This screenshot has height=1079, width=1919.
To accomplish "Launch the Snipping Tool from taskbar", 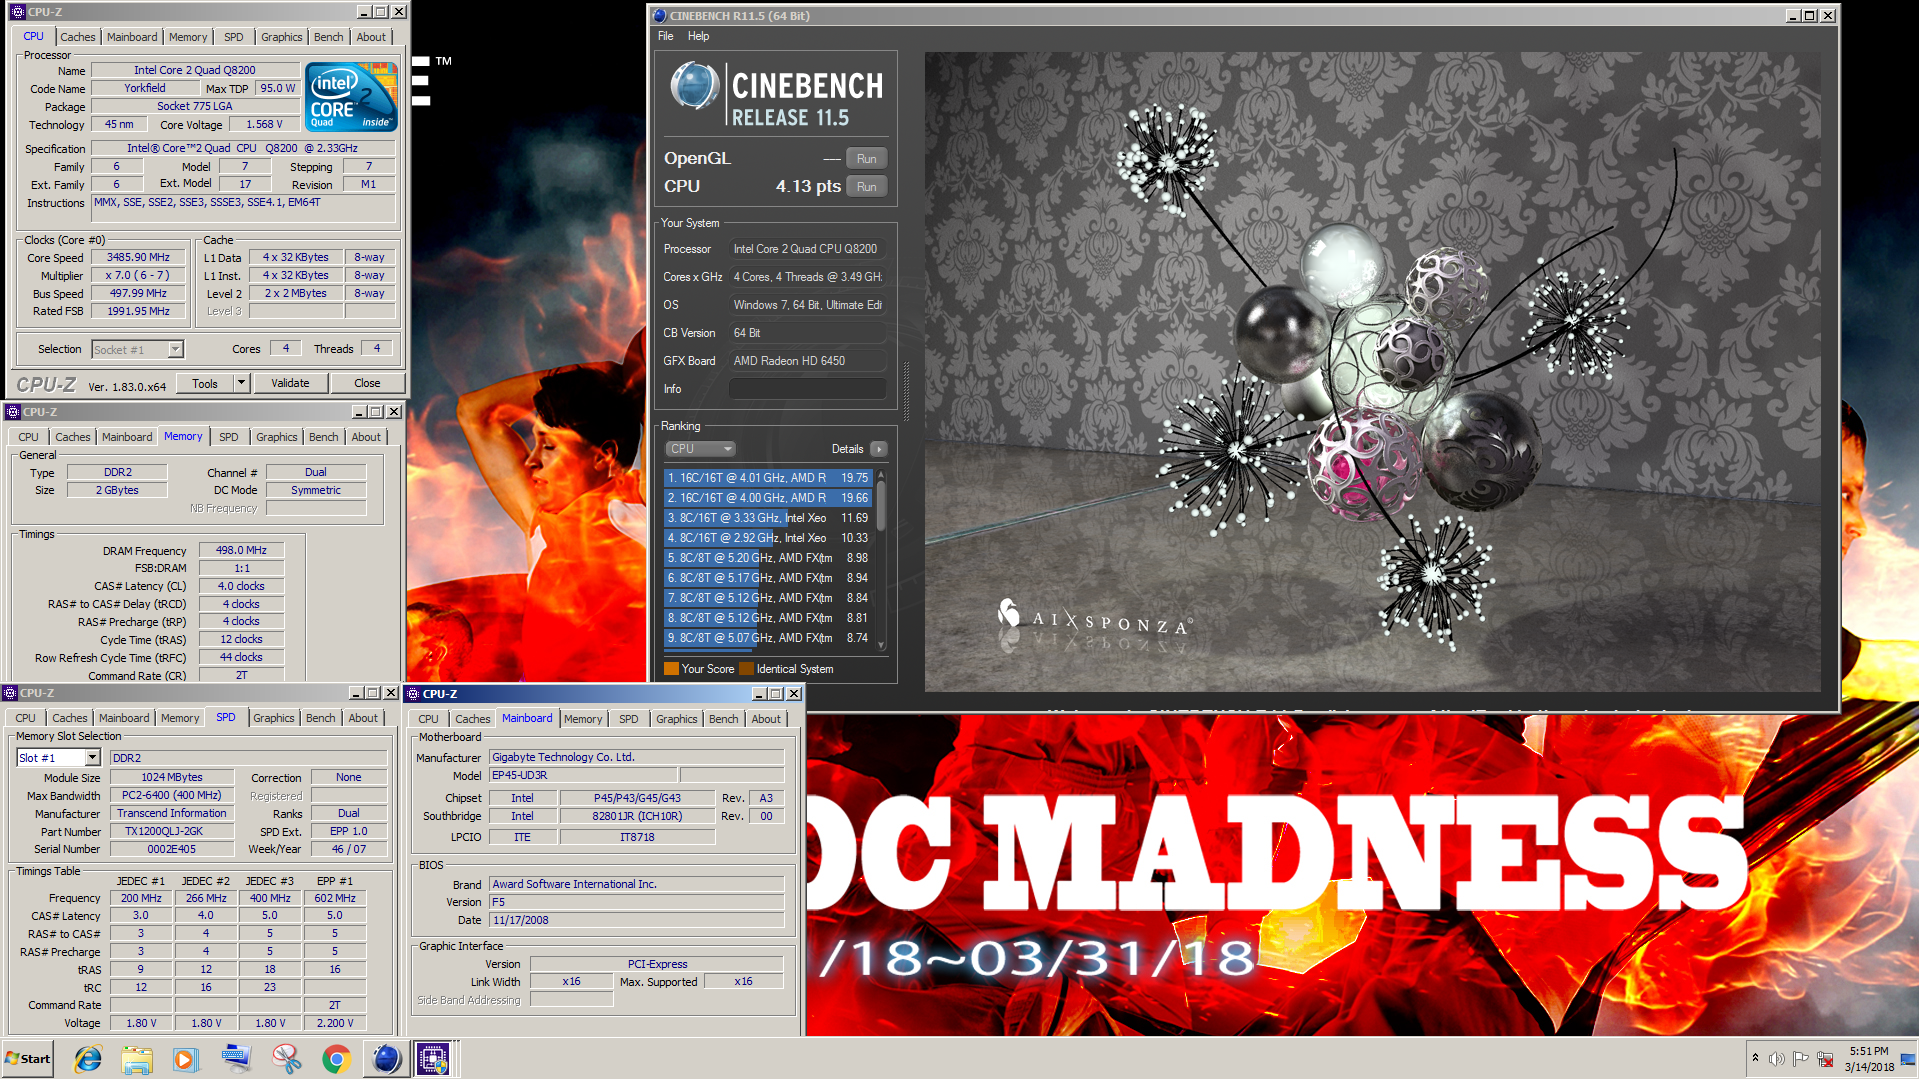I will coord(286,1059).
